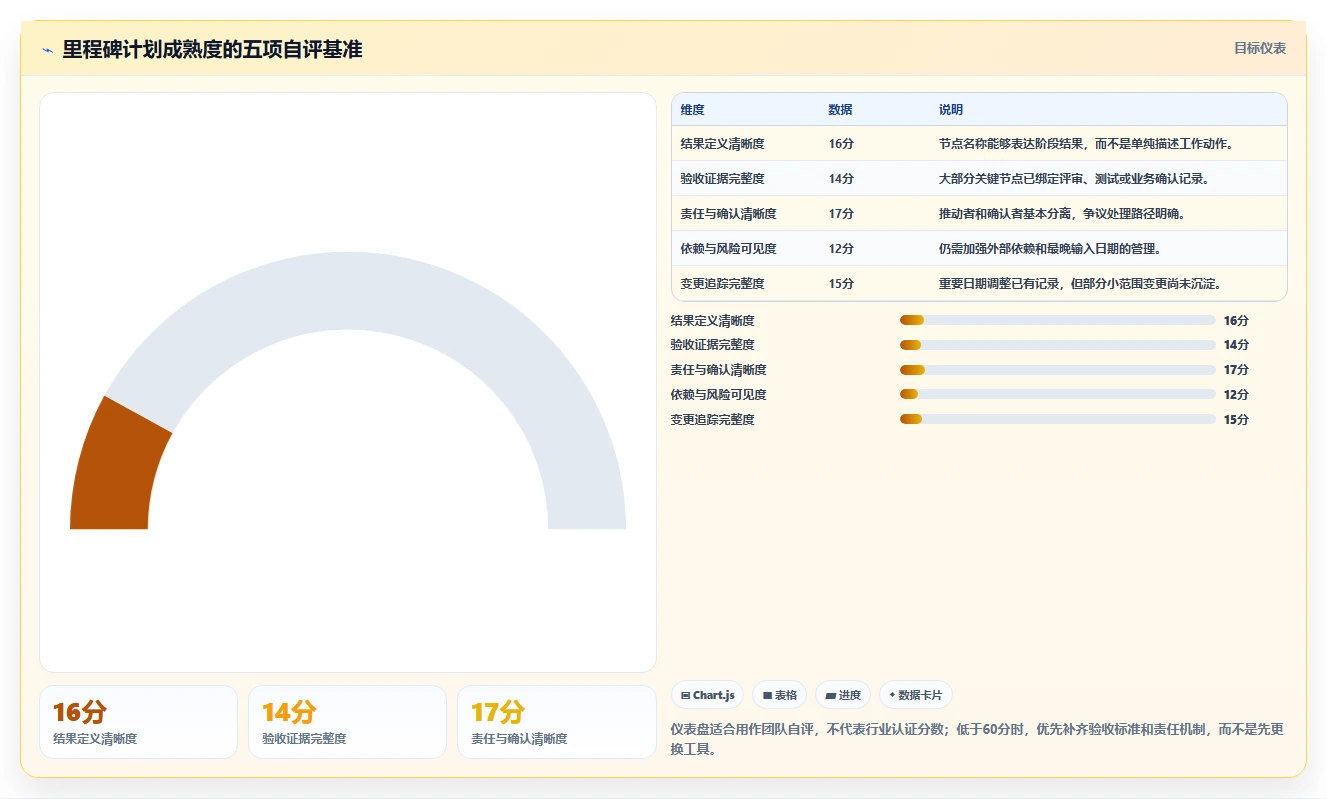Open the 14分 验收证据完整度 summary card
This screenshot has width=1327, height=799.
tap(347, 722)
